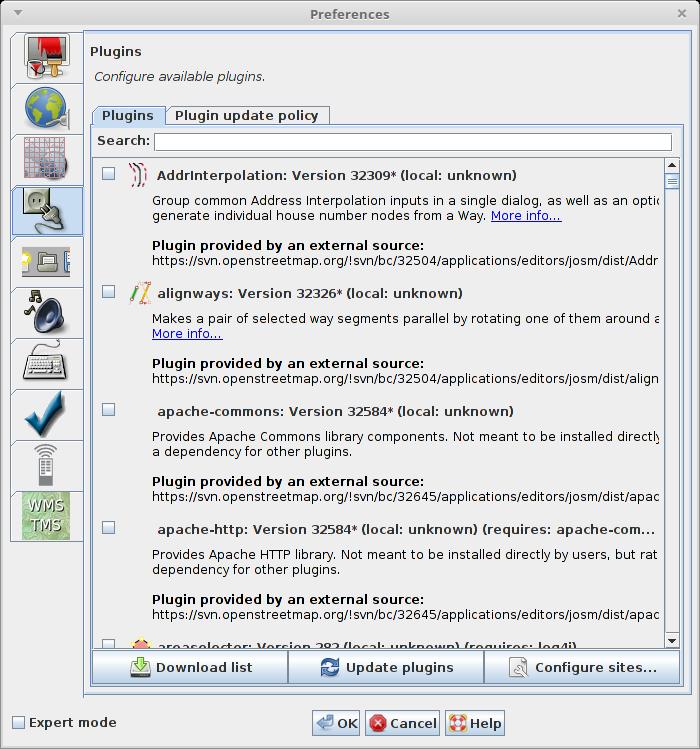The width and height of the screenshot is (700, 749).
Task: Enable the alignways plugin checkbox
Action: [109, 292]
